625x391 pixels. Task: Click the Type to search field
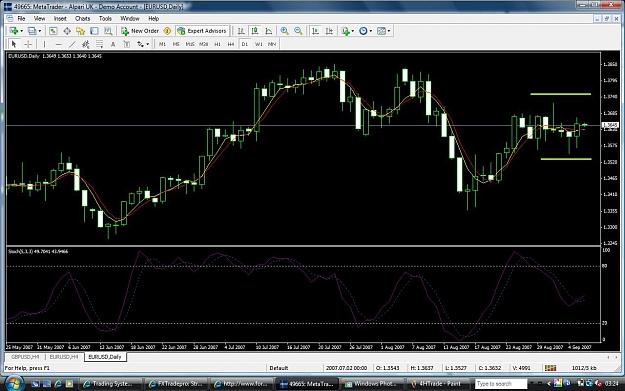click(501, 383)
